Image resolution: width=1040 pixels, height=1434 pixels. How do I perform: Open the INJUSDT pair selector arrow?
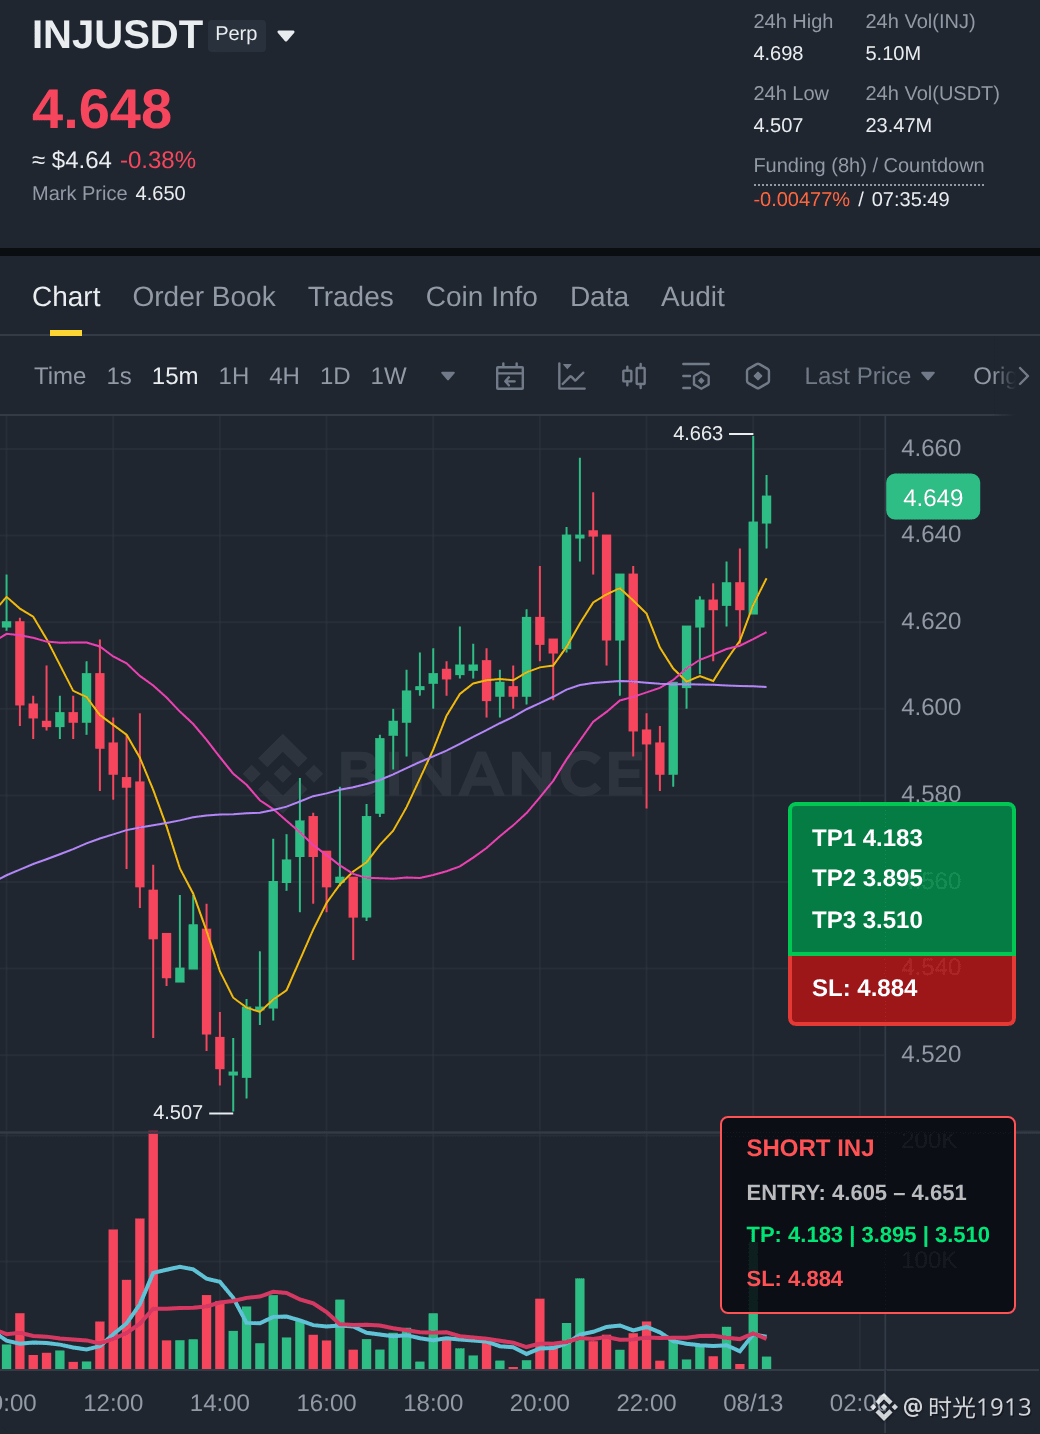pos(286,36)
